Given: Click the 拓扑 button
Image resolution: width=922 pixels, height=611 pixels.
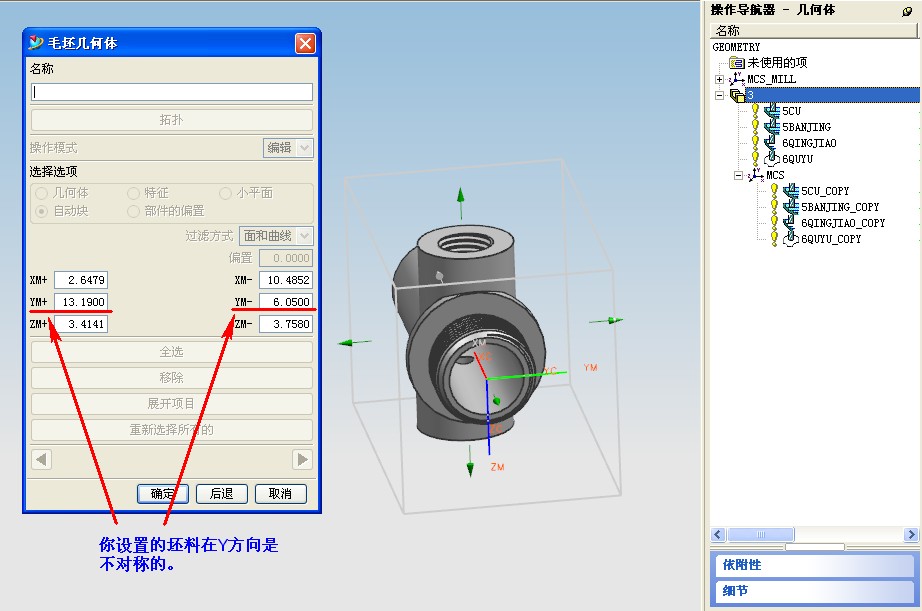Looking at the screenshot, I should click(x=172, y=120).
